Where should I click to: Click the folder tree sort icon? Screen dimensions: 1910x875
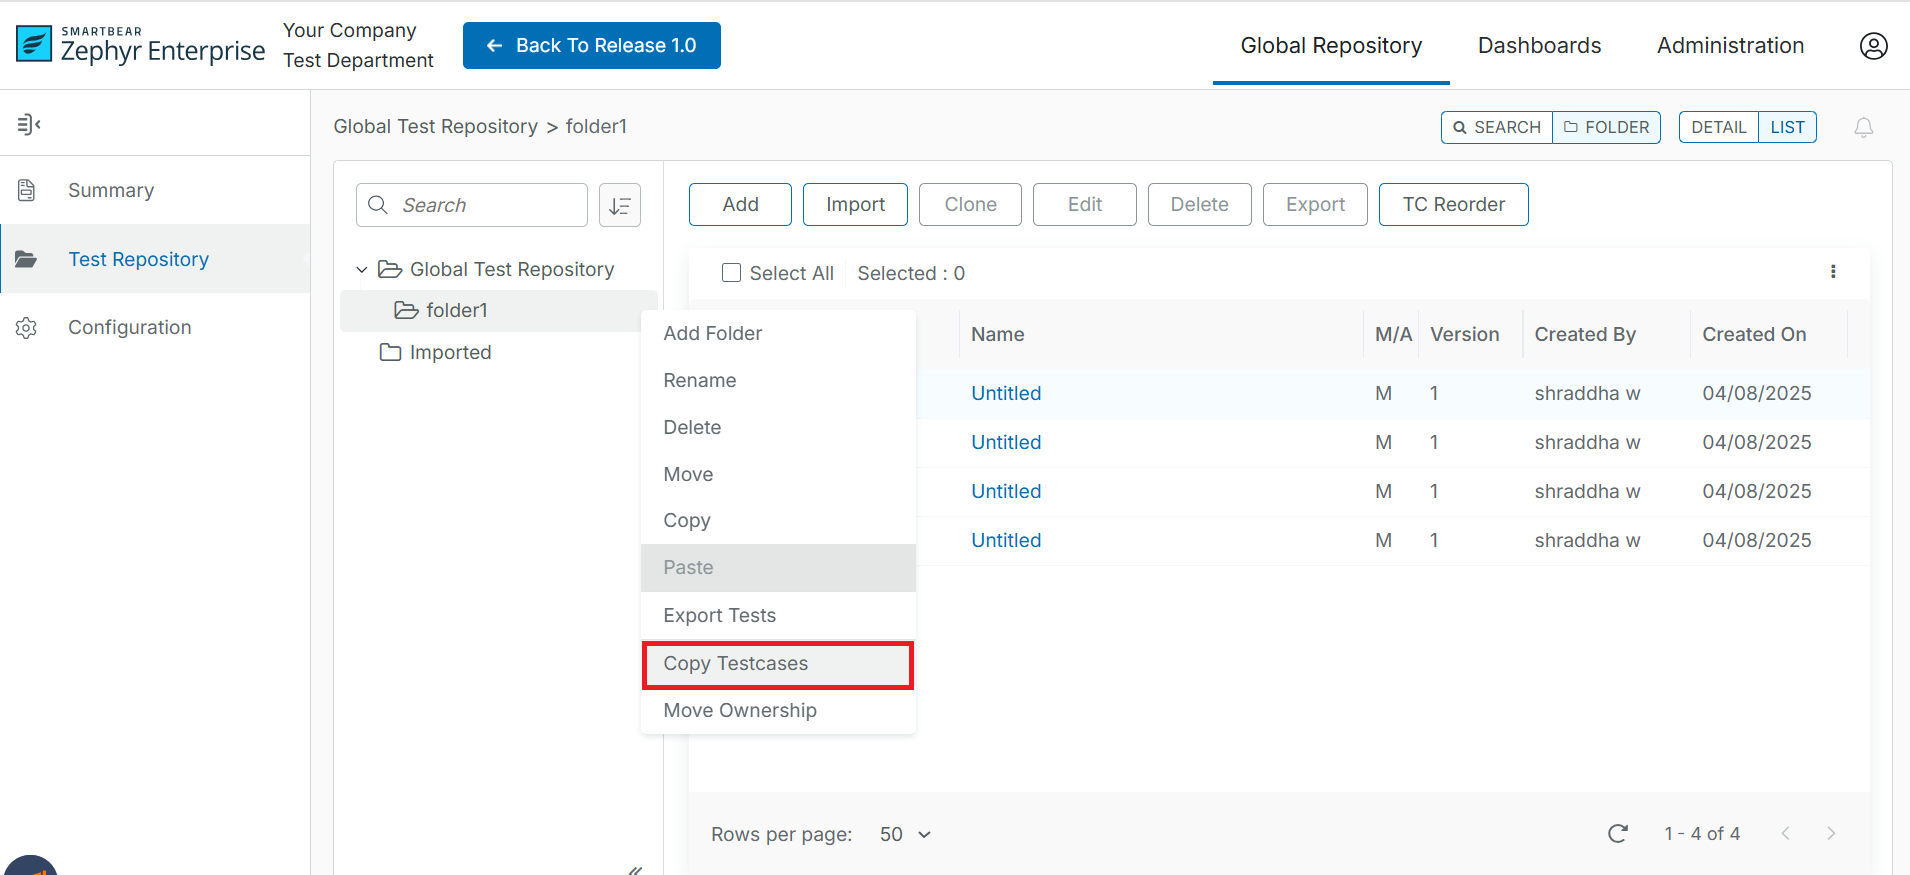point(620,205)
